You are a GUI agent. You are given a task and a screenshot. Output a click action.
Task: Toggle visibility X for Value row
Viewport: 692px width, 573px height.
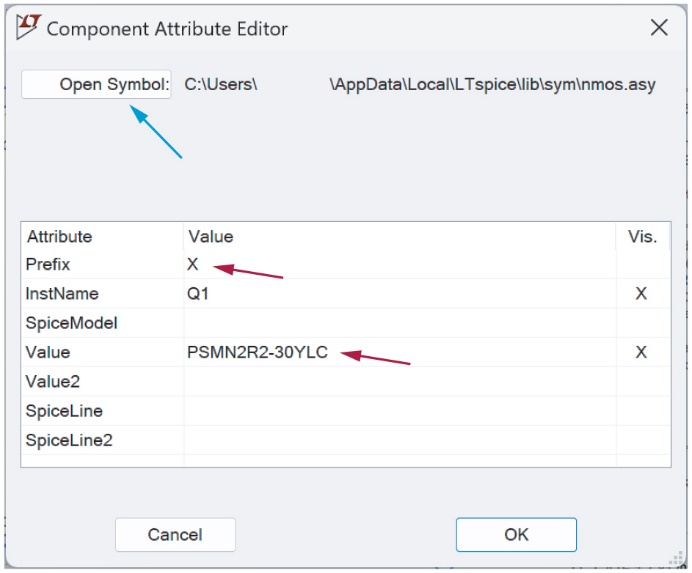641,352
